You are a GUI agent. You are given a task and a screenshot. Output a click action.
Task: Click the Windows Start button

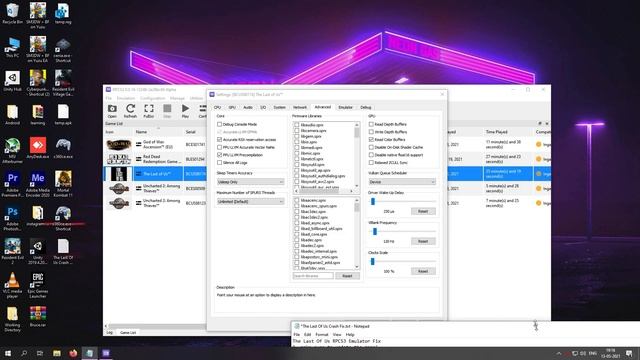7,353
